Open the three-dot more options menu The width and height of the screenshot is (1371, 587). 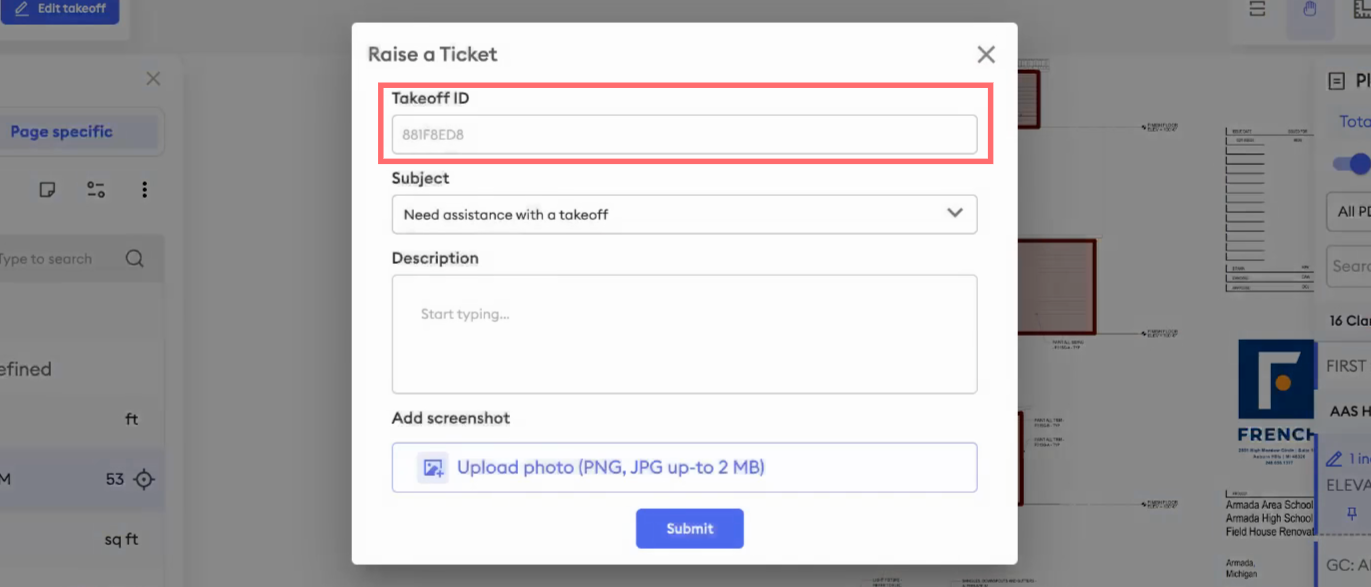(x=145, y=189)
